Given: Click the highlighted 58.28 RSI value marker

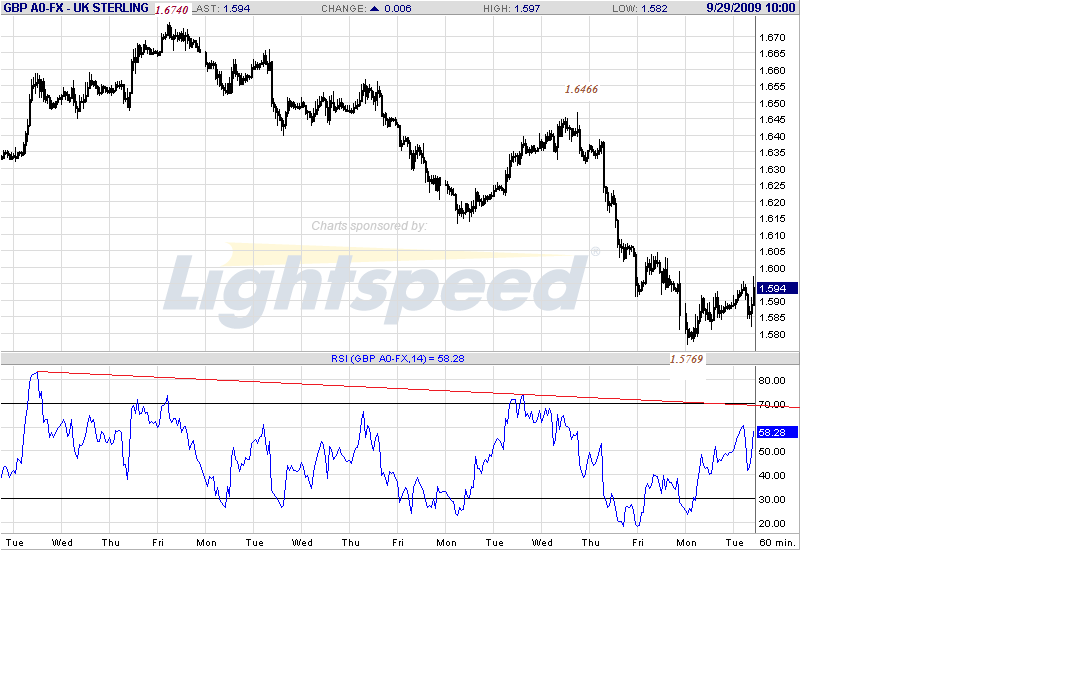Looking at the screenshot, I should point(776,432).
